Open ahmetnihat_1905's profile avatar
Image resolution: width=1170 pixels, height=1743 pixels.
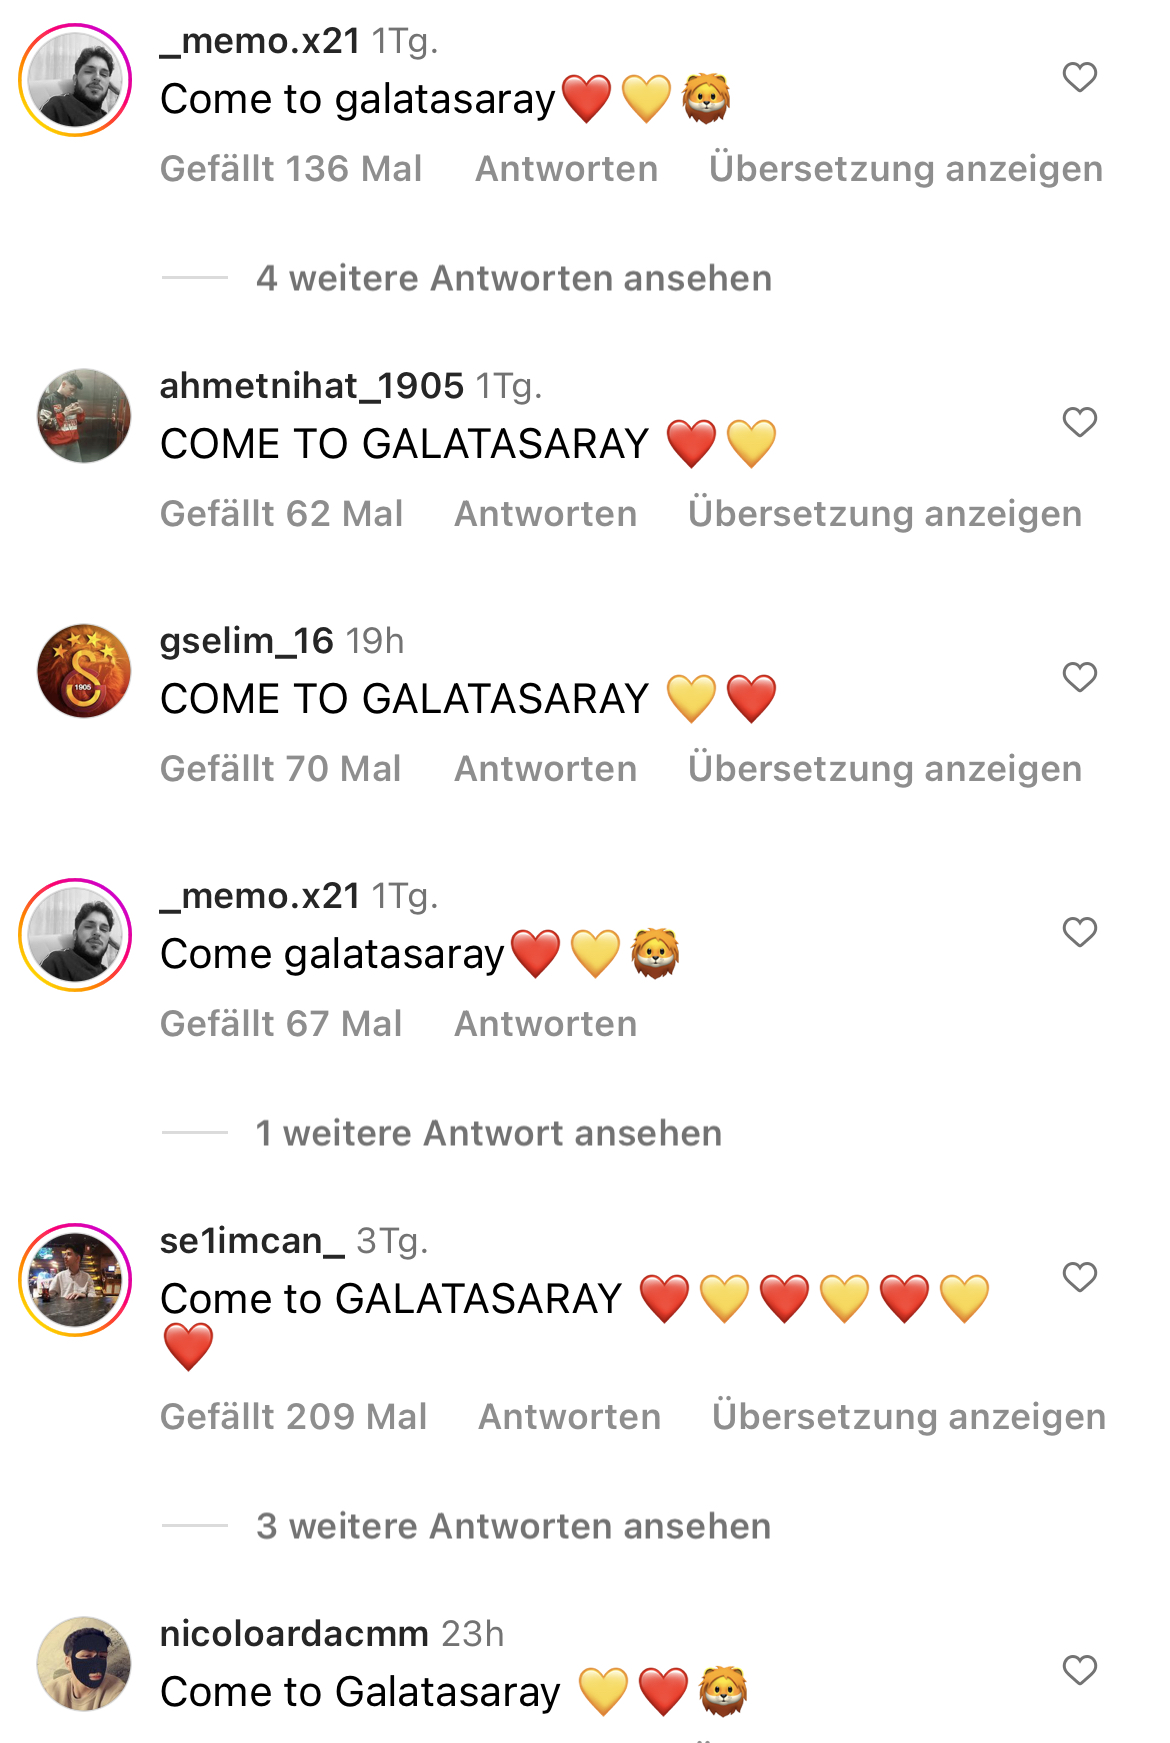(x=84, y=416)
